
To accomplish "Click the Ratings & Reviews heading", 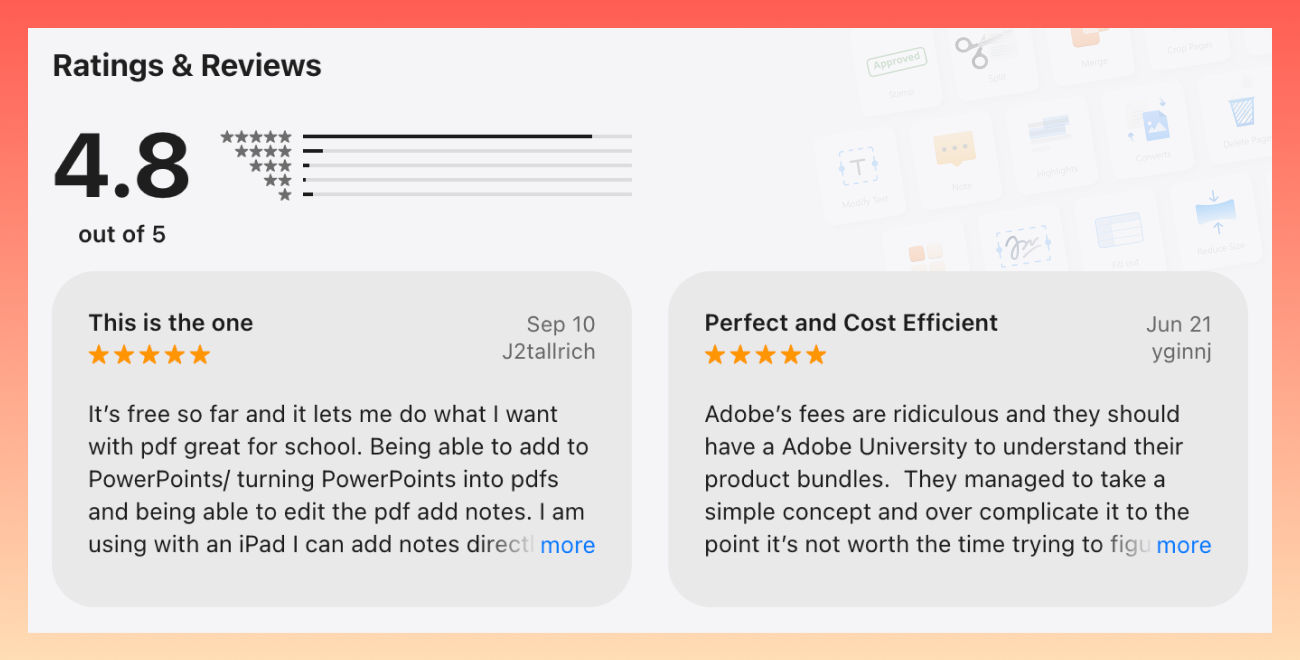I will click(x=187, y=66).
